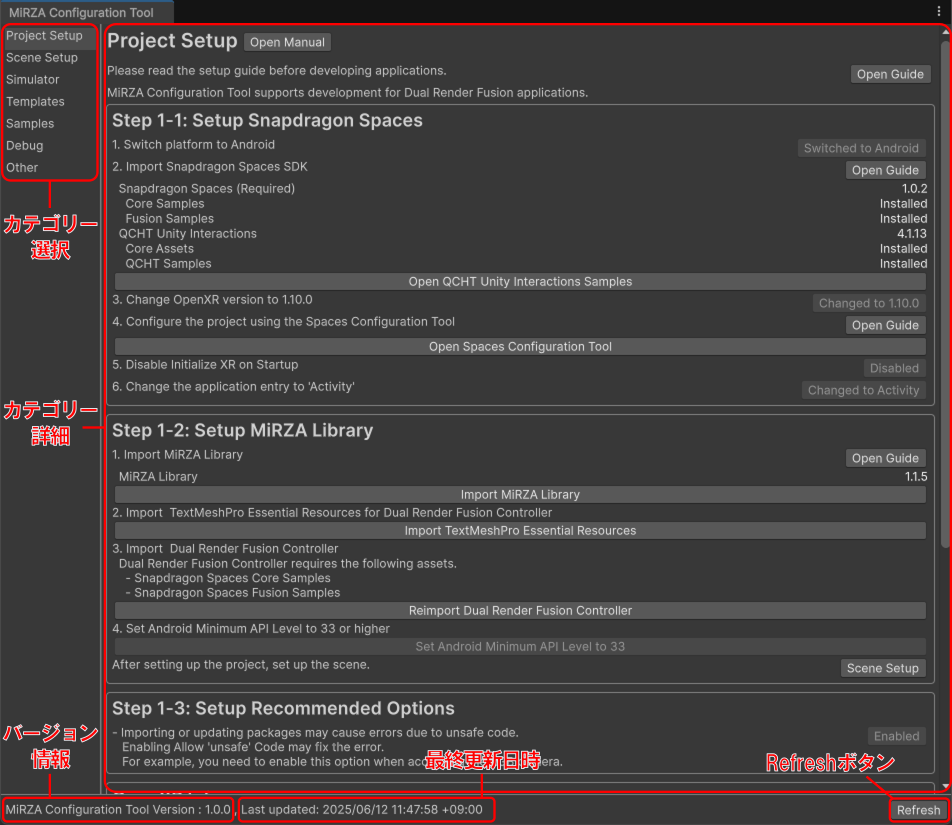
Task: Open Guide next to setup guide notice
Action: (x=890, y=74)
